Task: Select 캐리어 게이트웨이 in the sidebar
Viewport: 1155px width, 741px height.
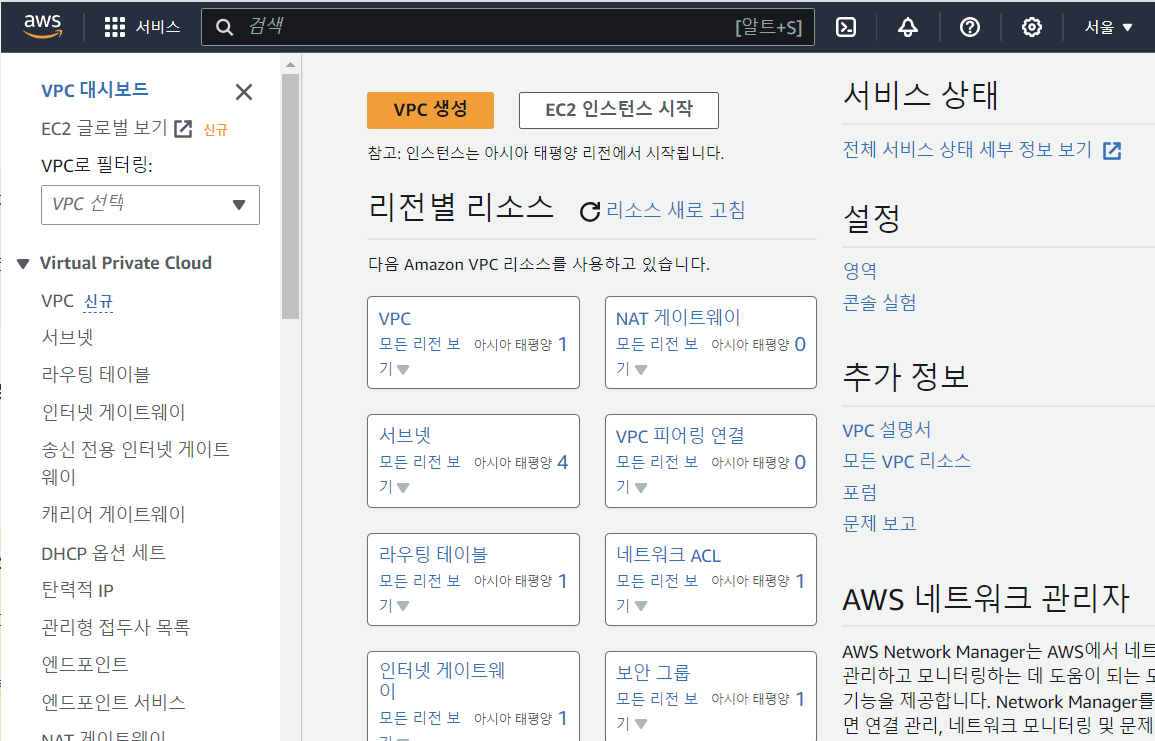Action: pyautogui.click(x=113, y=514)
